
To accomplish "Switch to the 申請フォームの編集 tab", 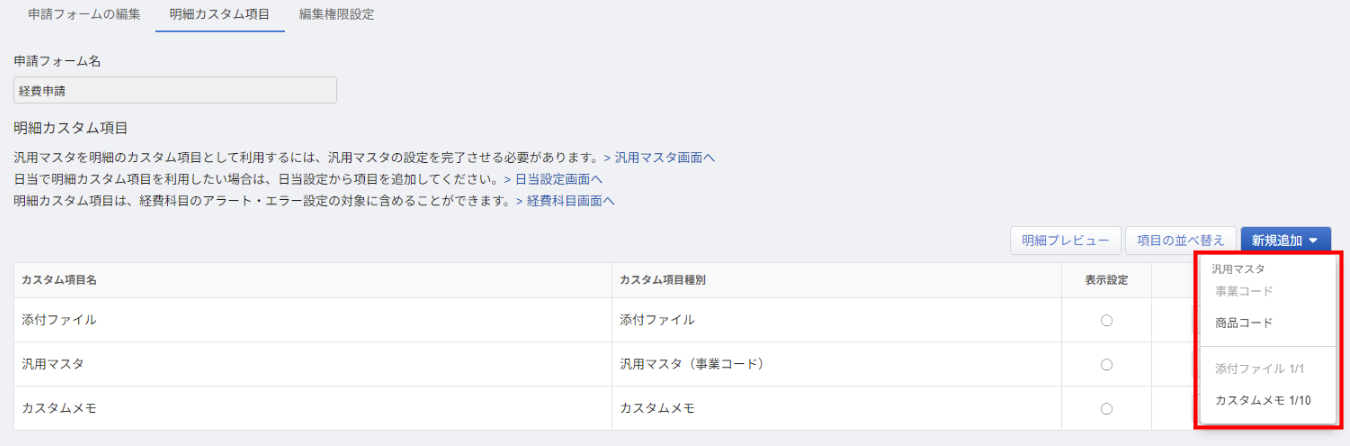I will coord(85,15).
